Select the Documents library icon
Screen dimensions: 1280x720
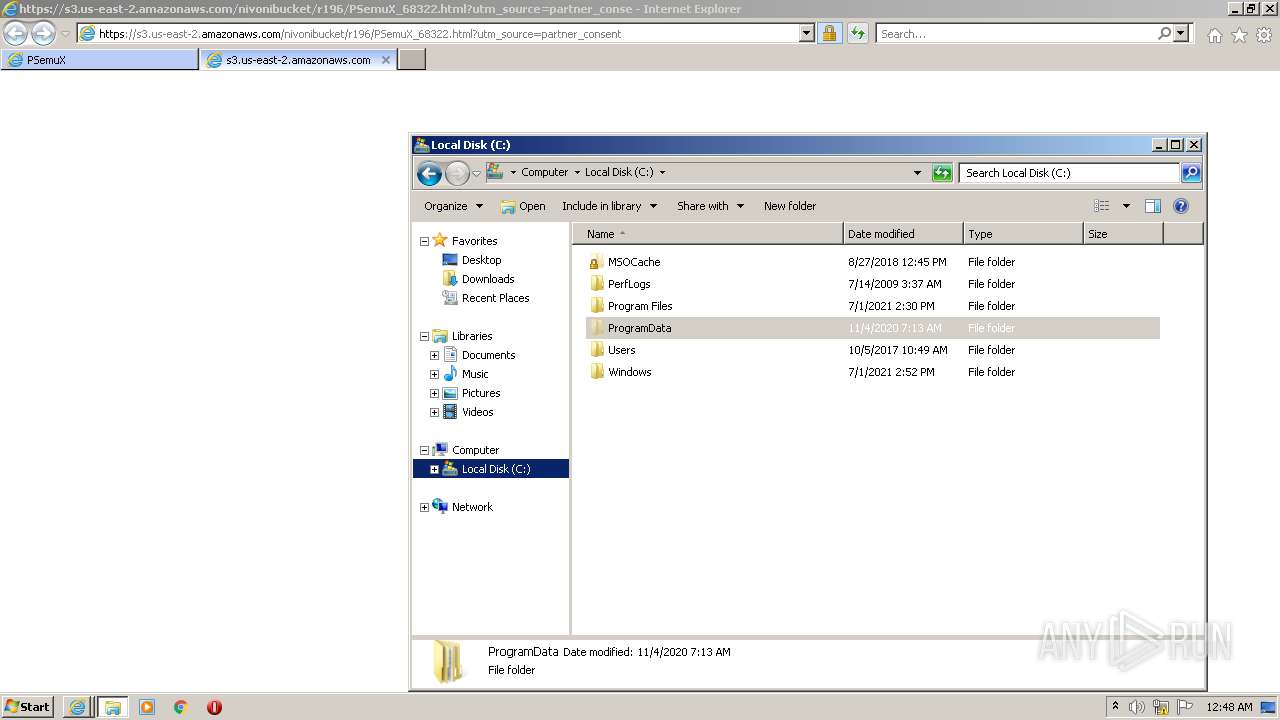(x=450, y=355)
